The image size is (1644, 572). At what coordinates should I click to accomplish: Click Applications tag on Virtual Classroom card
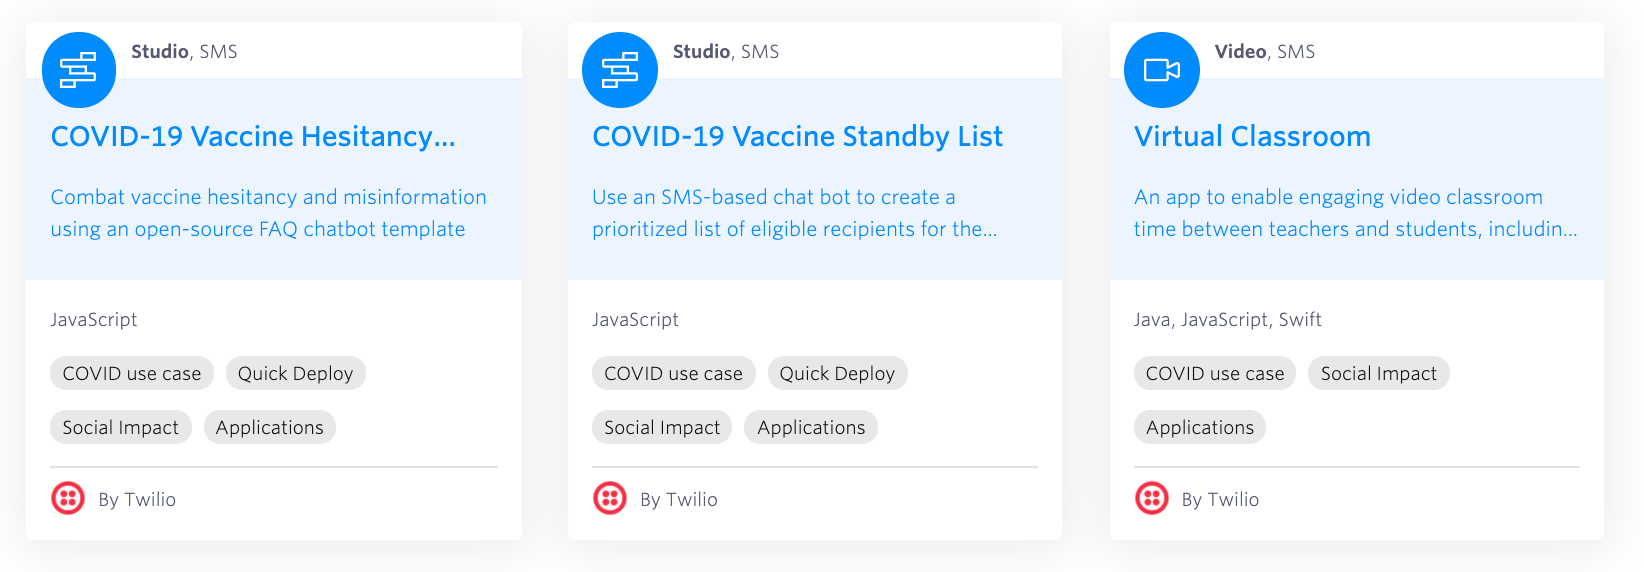click(1200, 427)
